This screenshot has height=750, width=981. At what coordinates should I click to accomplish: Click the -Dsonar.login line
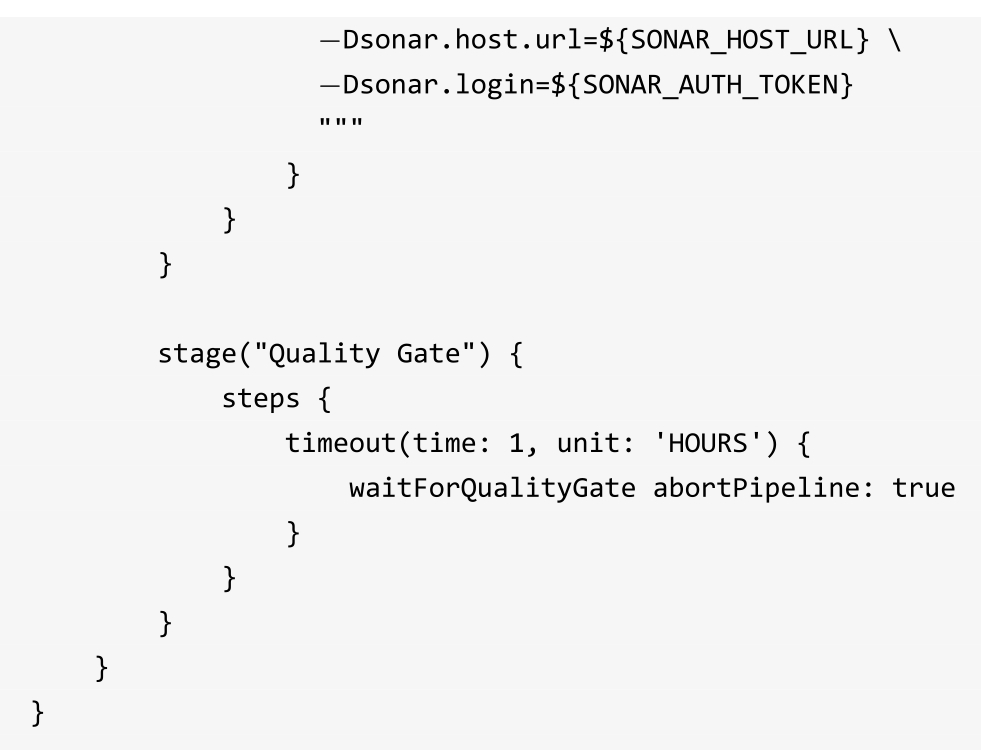click(586, 85)
